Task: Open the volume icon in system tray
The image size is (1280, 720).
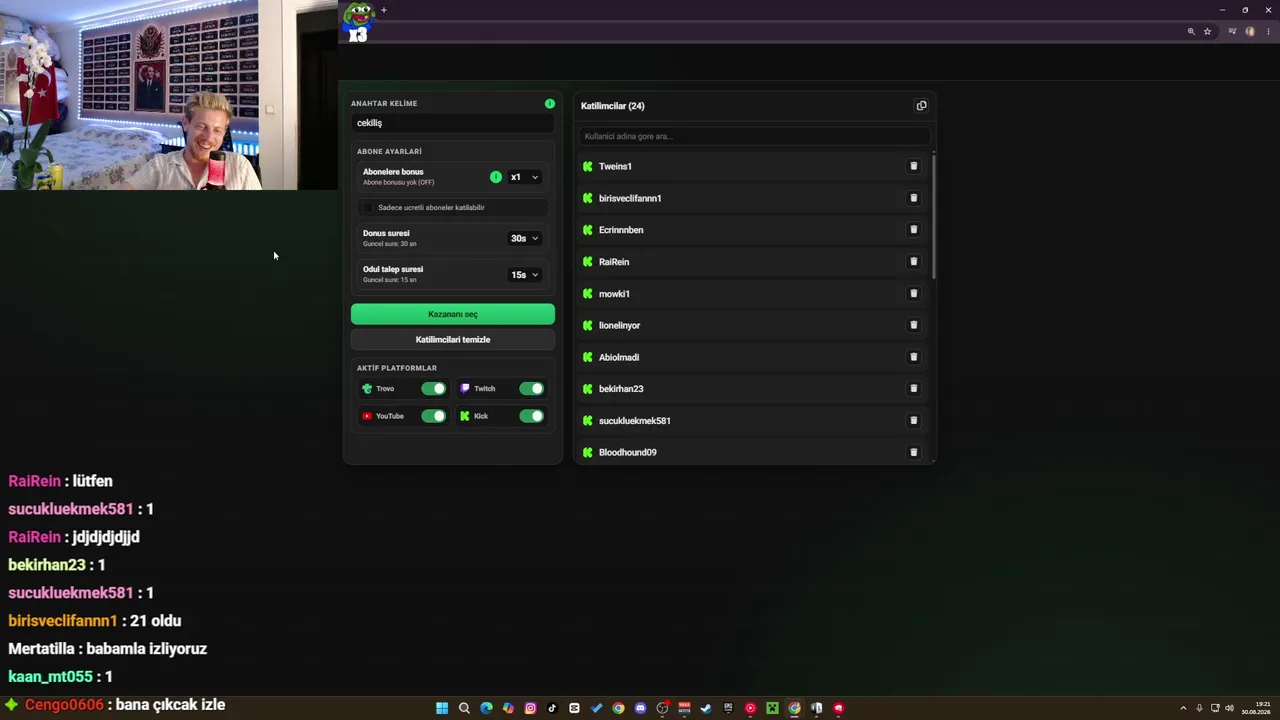Action: pyautogui.click(x=1229, y=708)
